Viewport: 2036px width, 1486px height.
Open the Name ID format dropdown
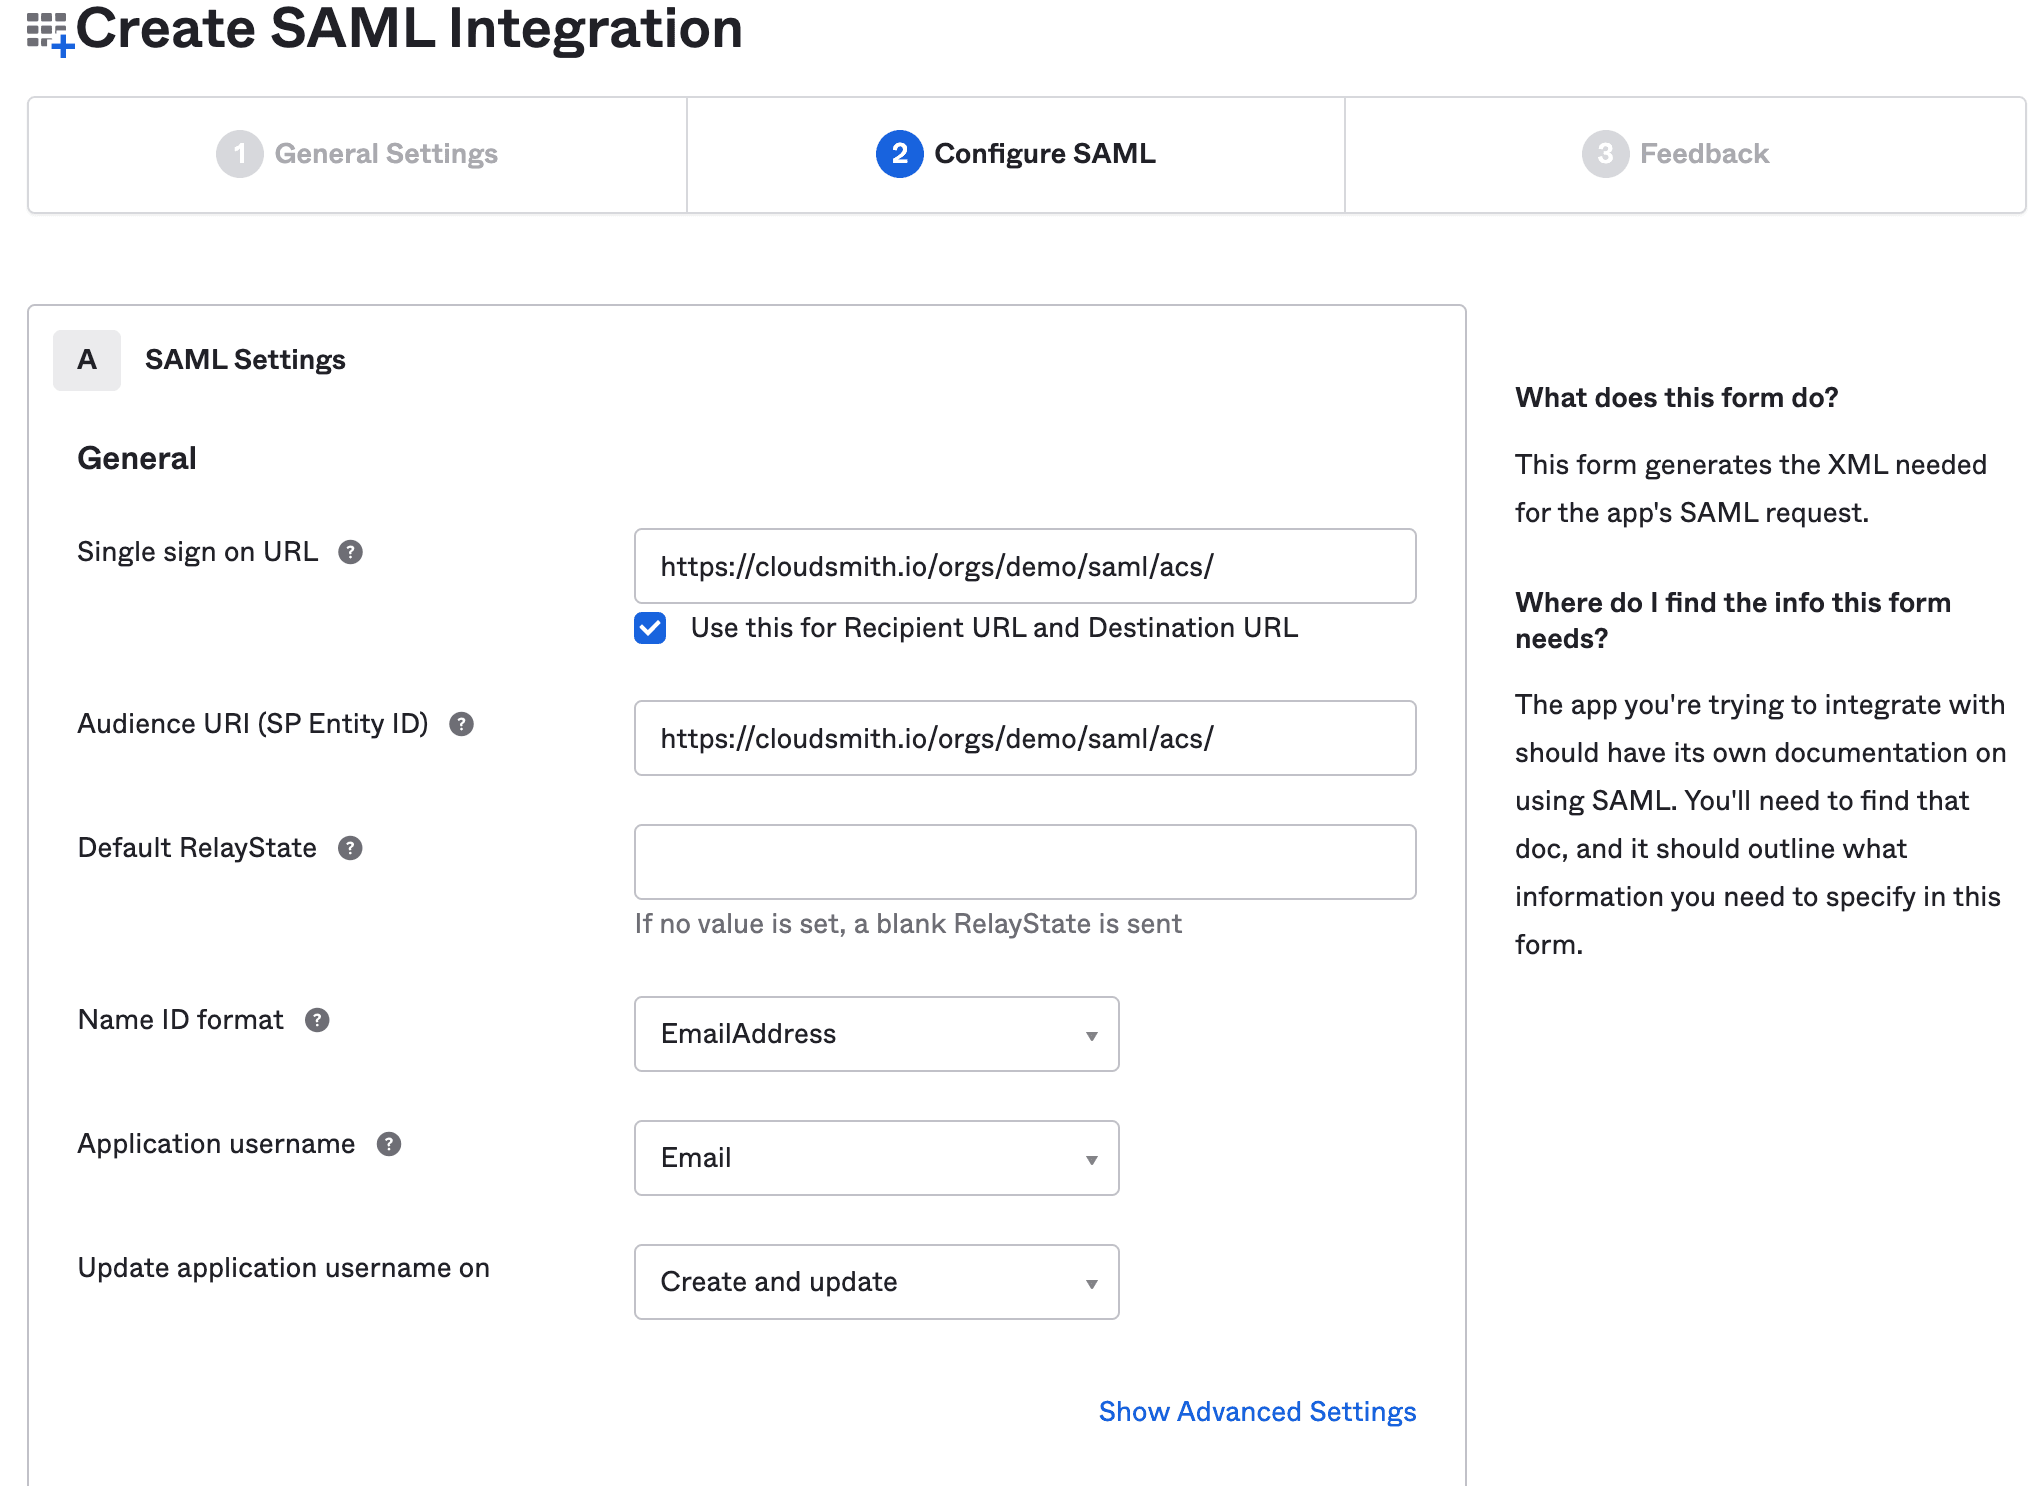click(876, 1034)
